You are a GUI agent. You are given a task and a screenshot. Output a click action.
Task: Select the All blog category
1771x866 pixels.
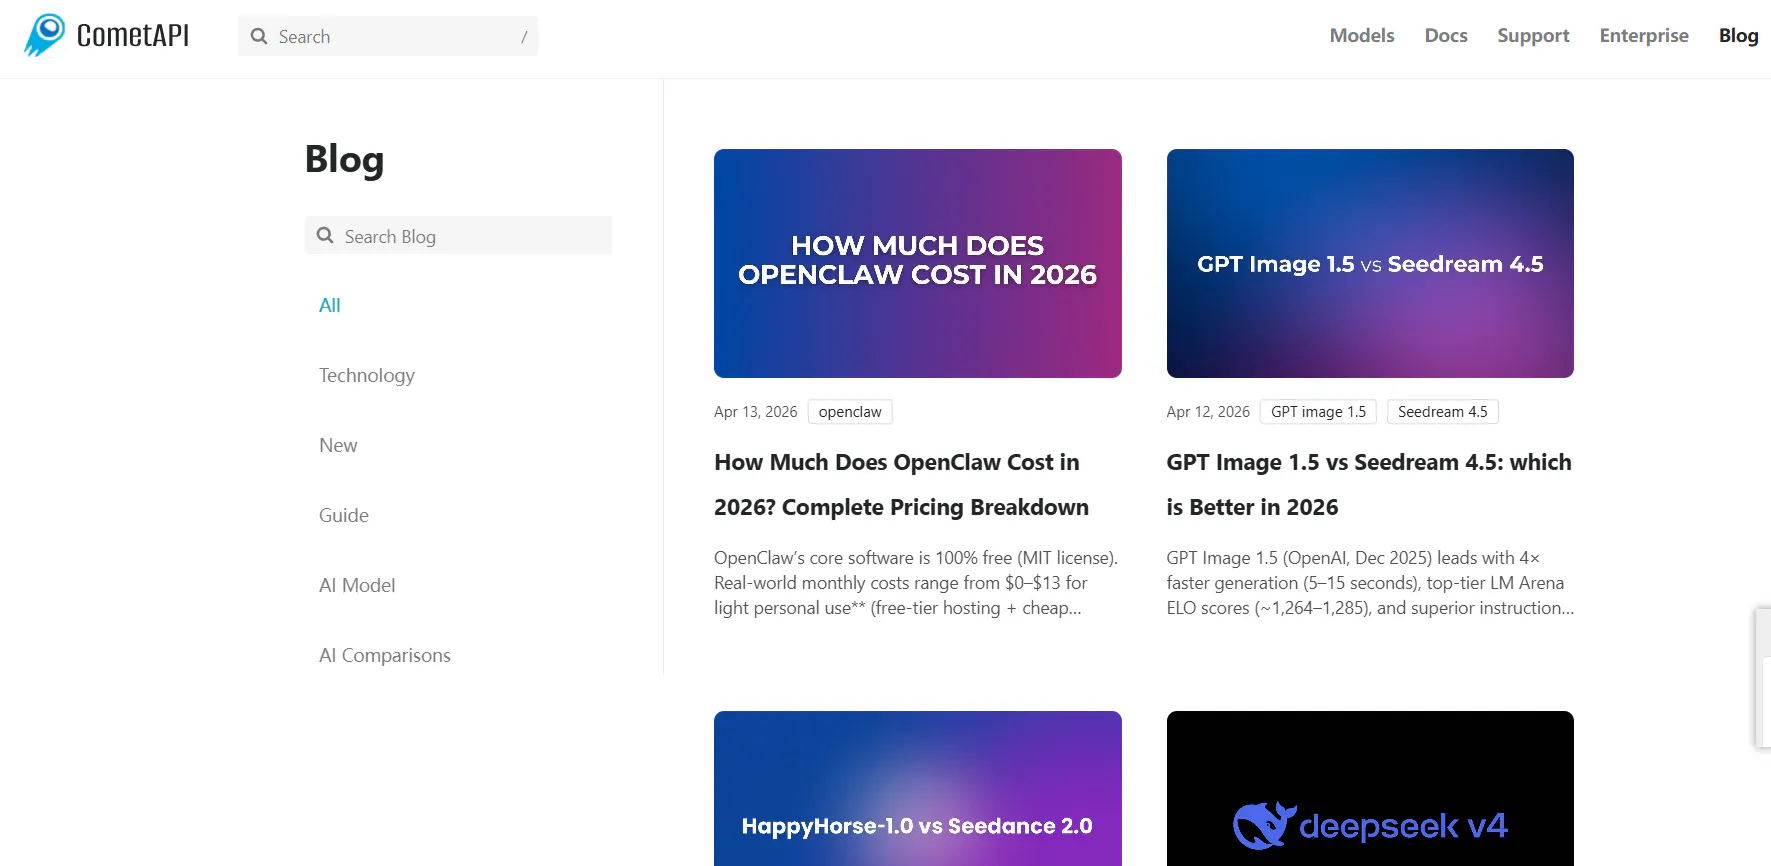point(330,305)
